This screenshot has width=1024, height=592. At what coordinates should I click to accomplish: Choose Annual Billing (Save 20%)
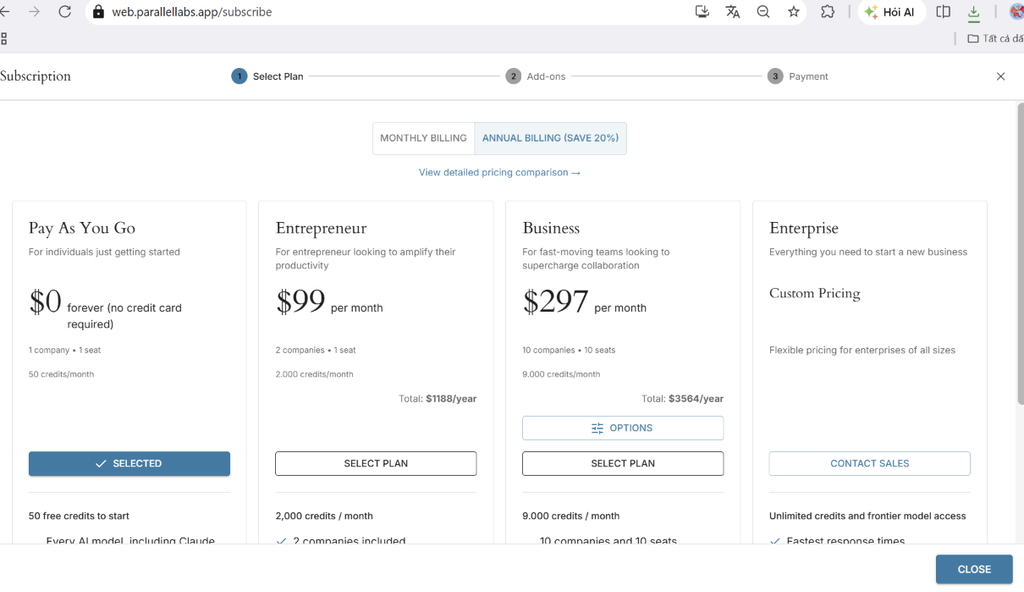click(x=551, y=139)
